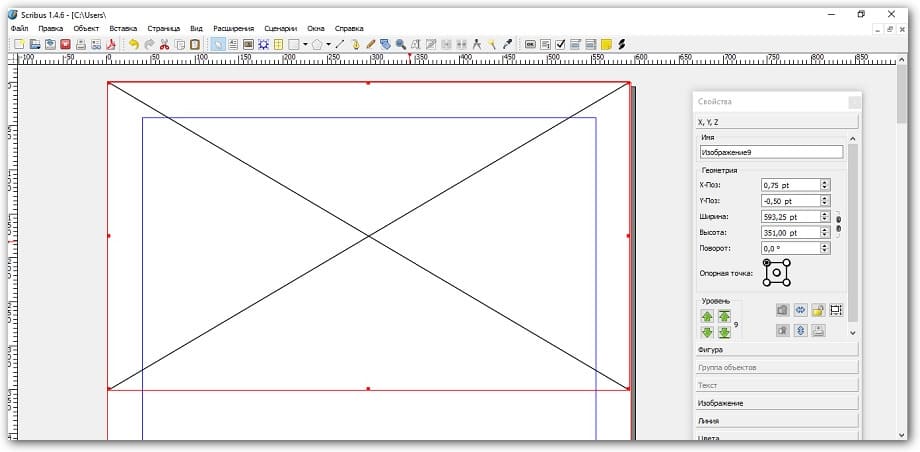Screen dimensions: 920x452
Task: Expand the Фигура section
Action: click(776, 350)
